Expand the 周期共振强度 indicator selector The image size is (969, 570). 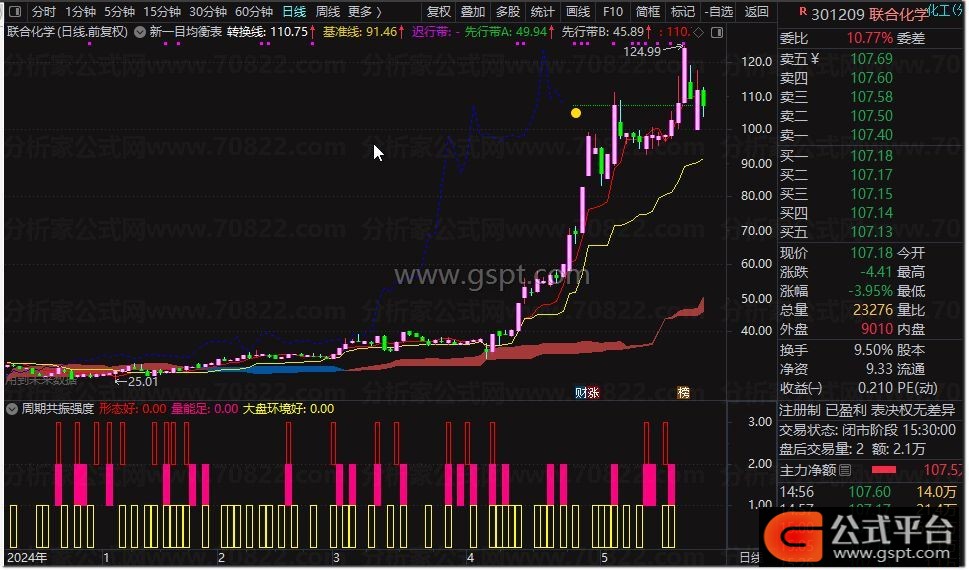[12, 409]
